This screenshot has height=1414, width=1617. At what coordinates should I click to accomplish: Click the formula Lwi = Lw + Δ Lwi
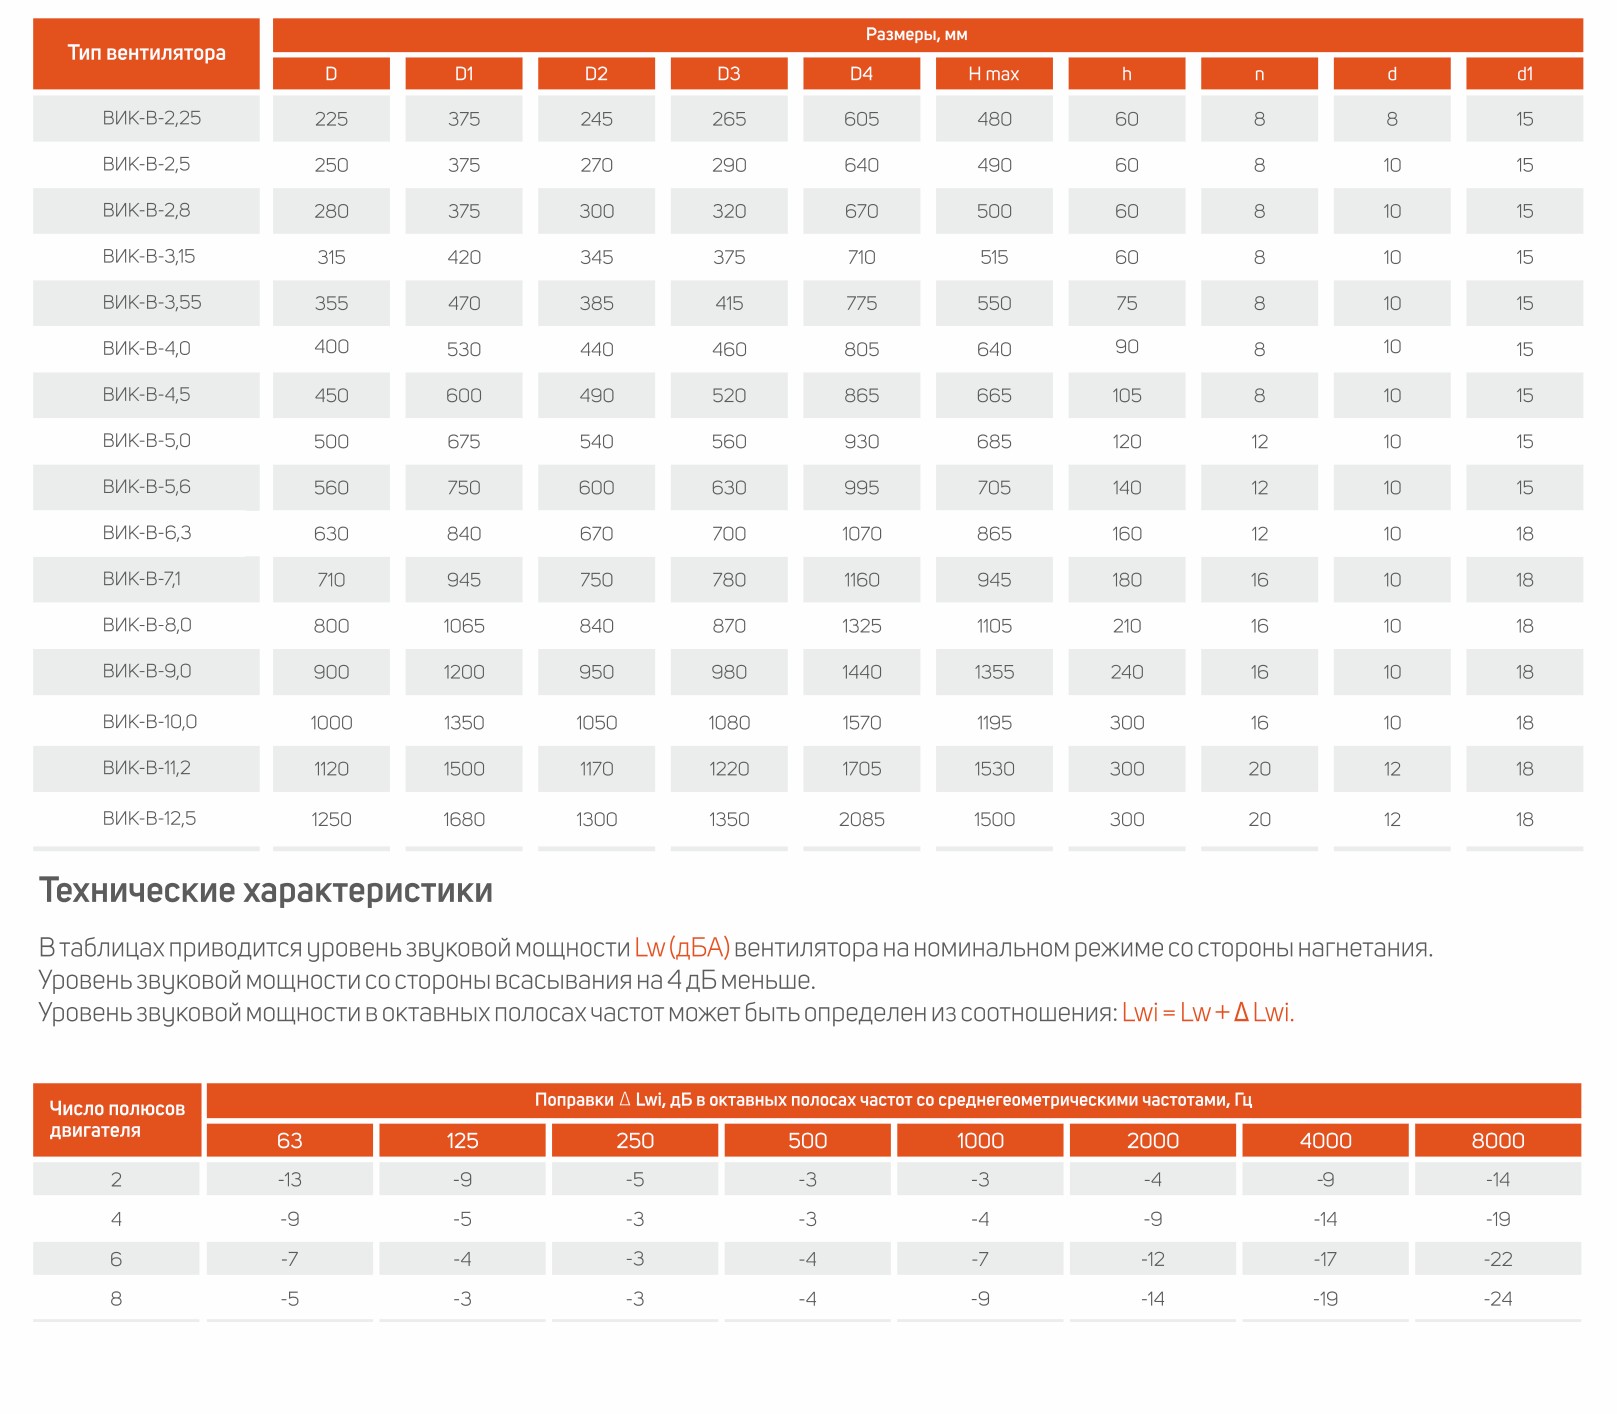point(1208,1012)
